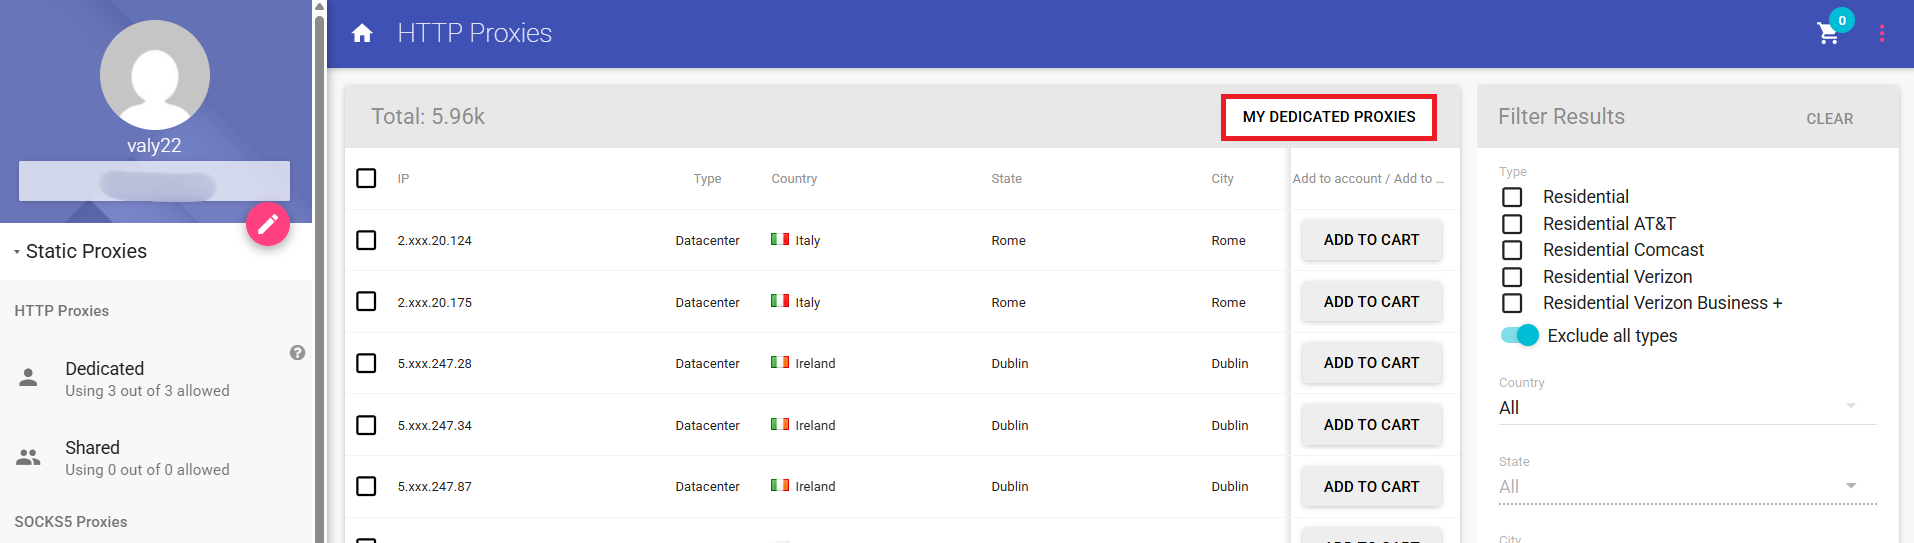Click the user avatar picture
Screen dimensions: 1914x543
pos(155,75)
